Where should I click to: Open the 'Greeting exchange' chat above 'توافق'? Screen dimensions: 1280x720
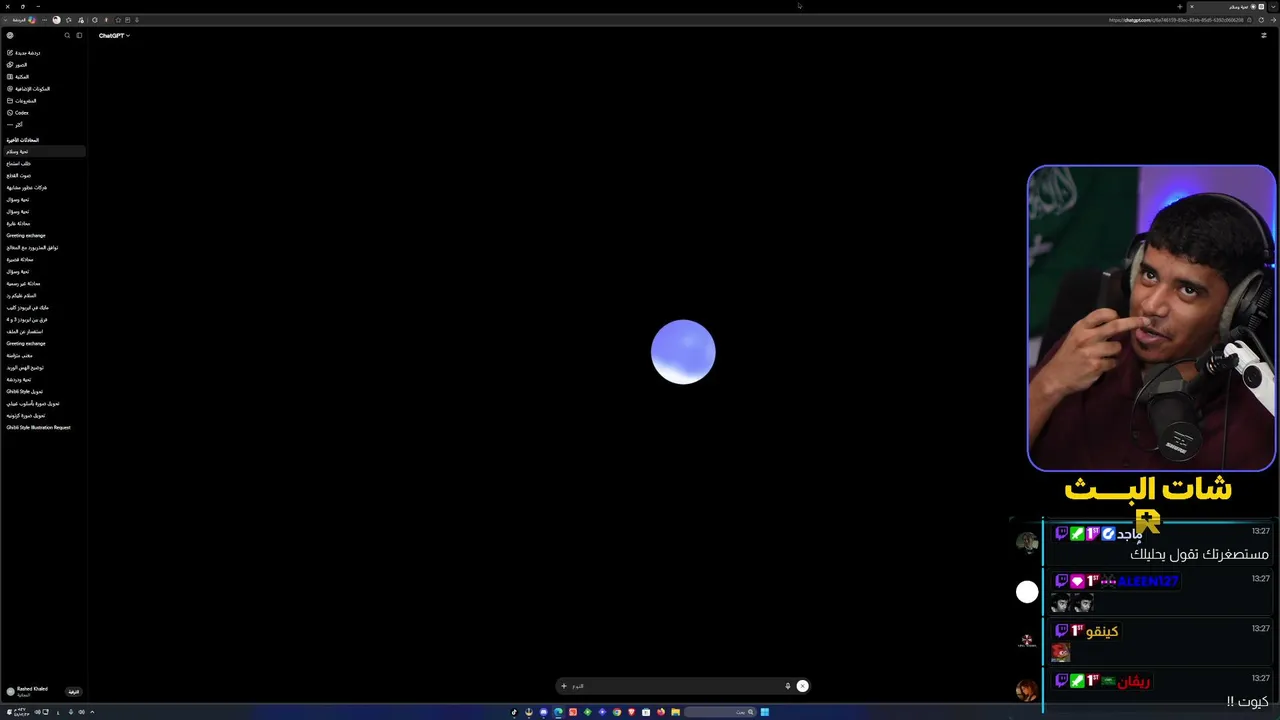point(26,236)
